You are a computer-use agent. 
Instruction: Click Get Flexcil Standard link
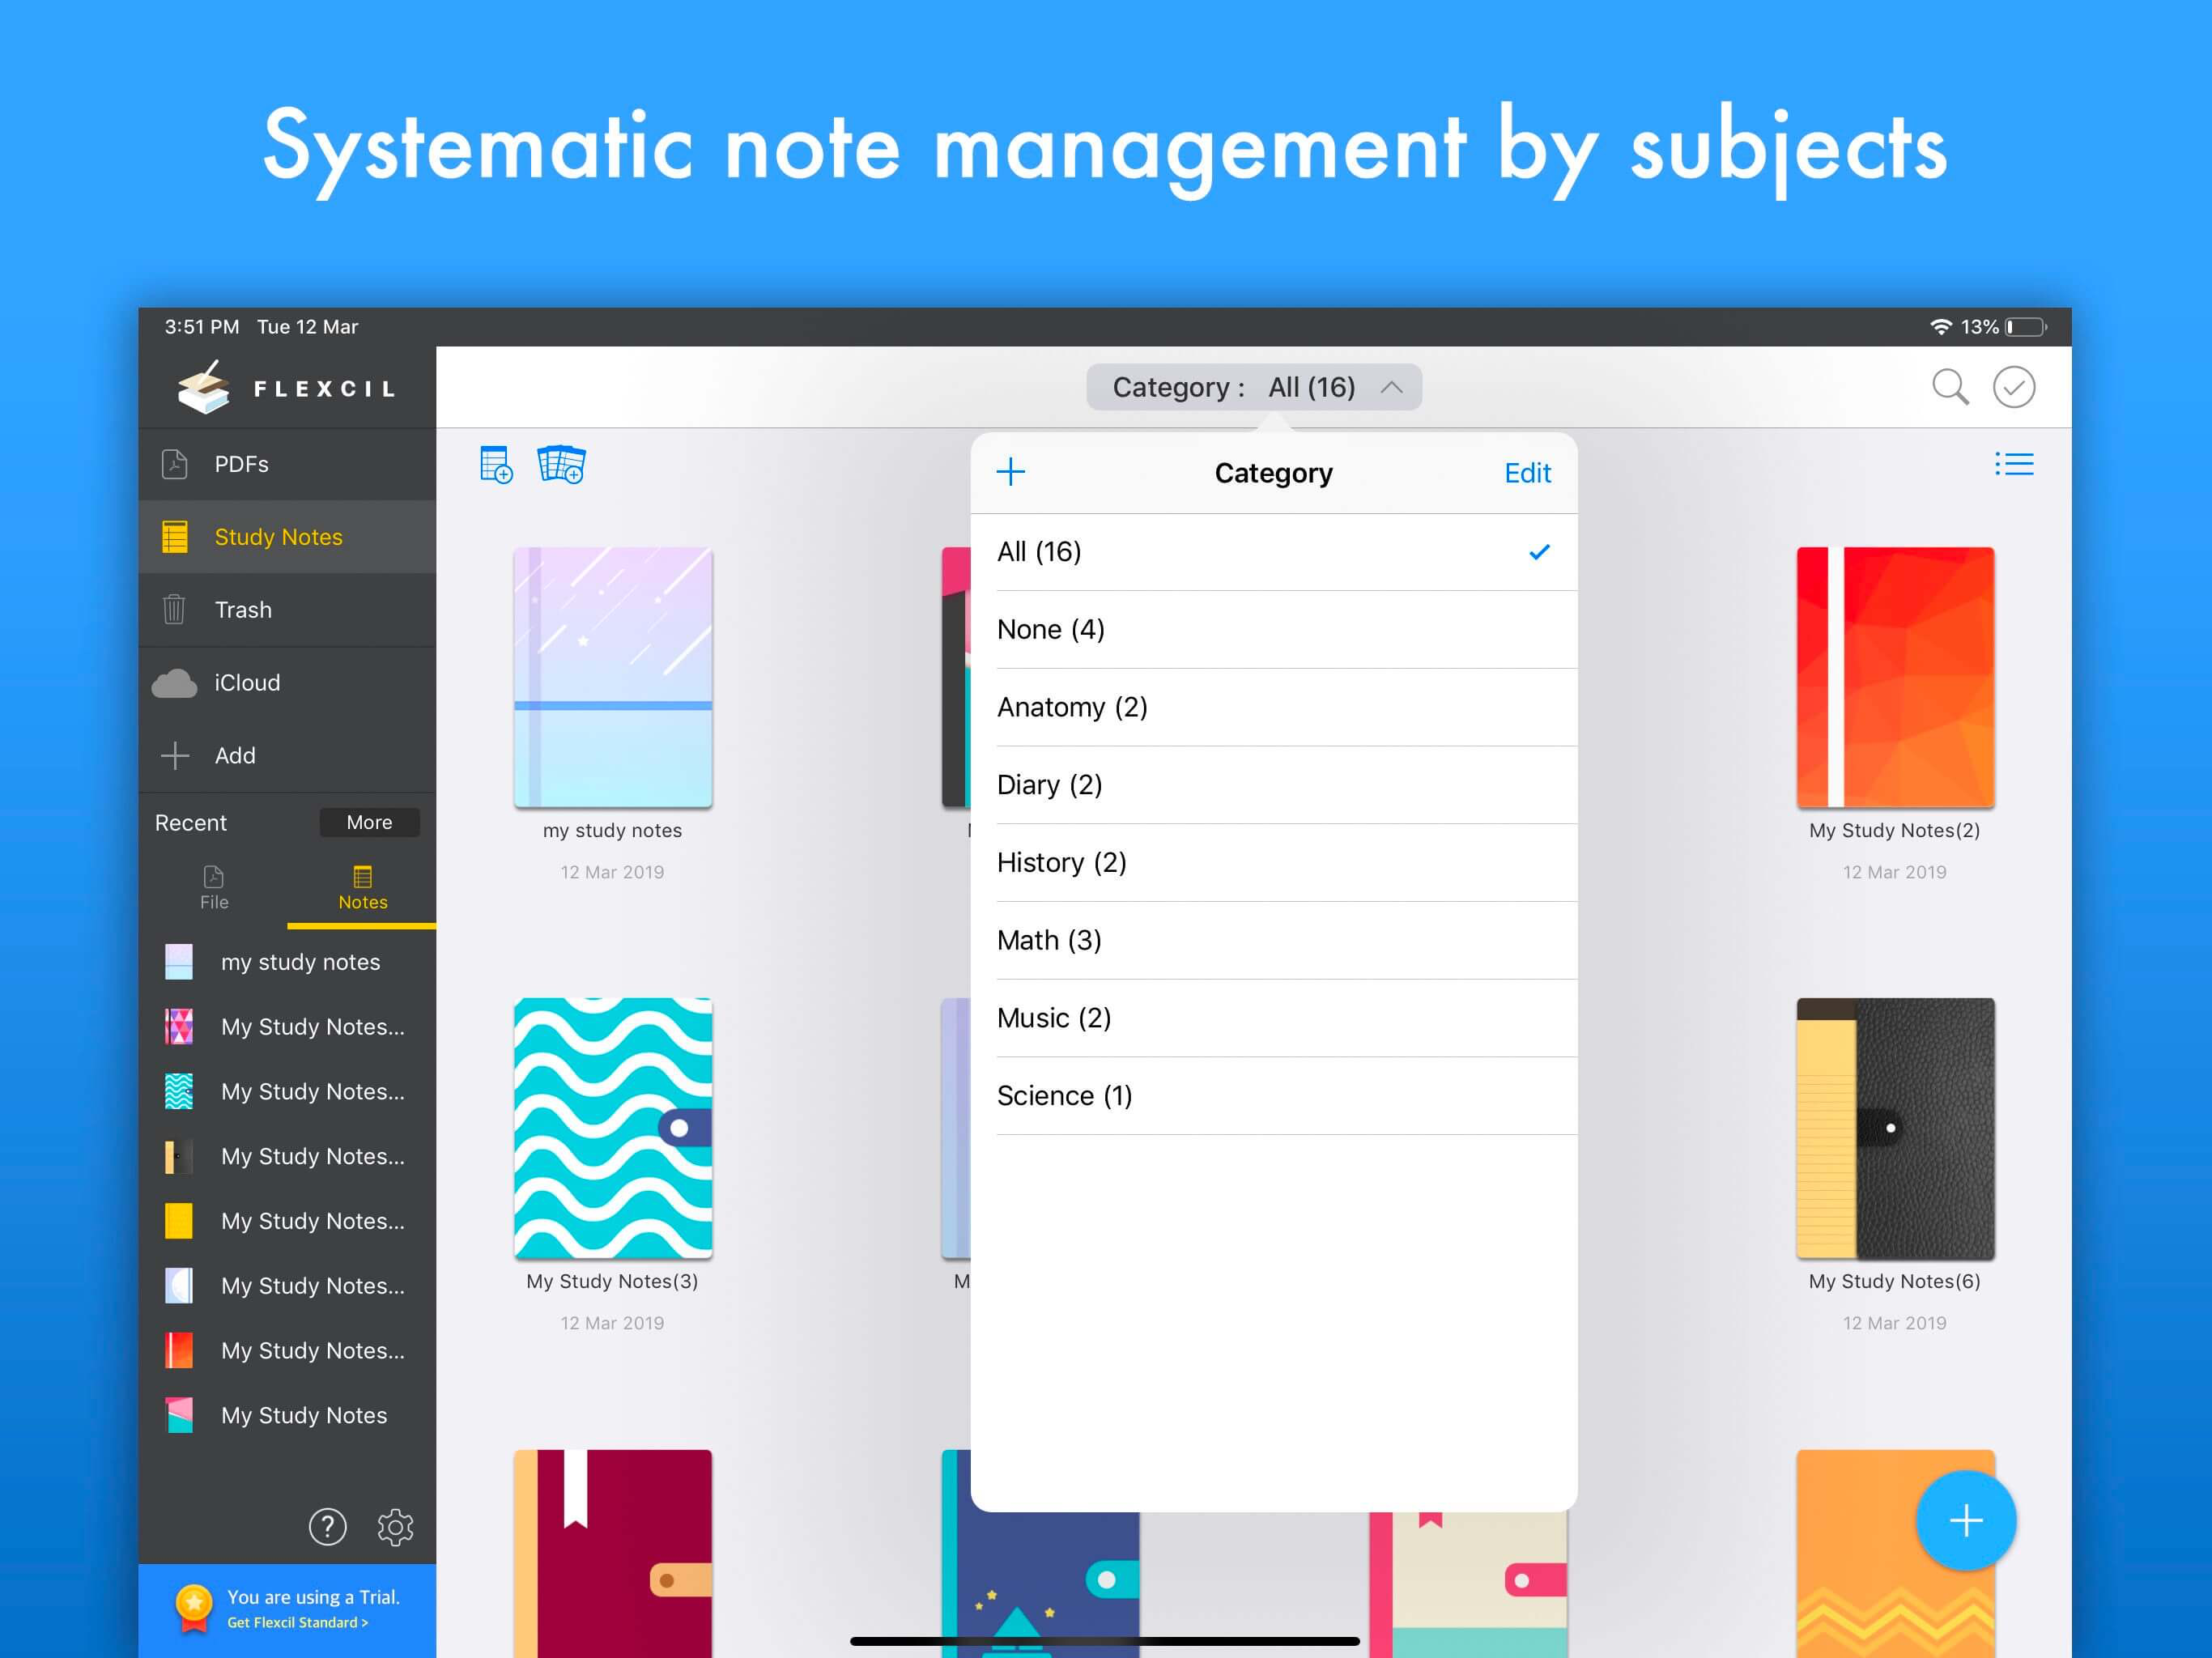[x=297, y=1622]
